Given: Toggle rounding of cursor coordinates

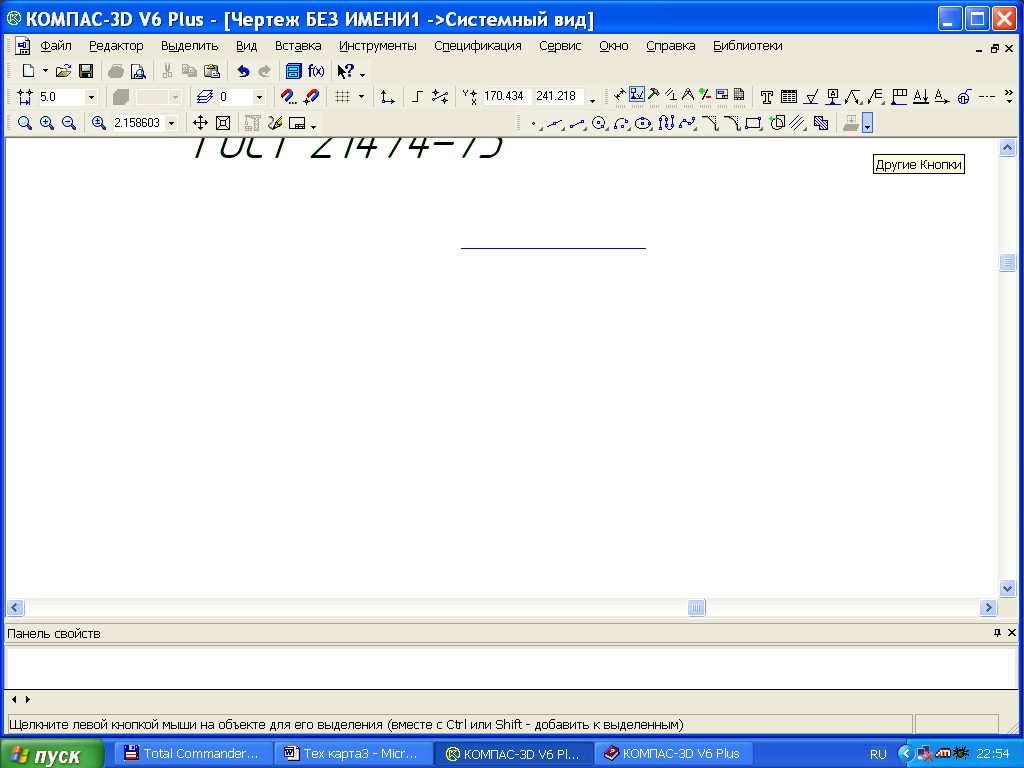Looking at the screenshot, I should (440, 97).
